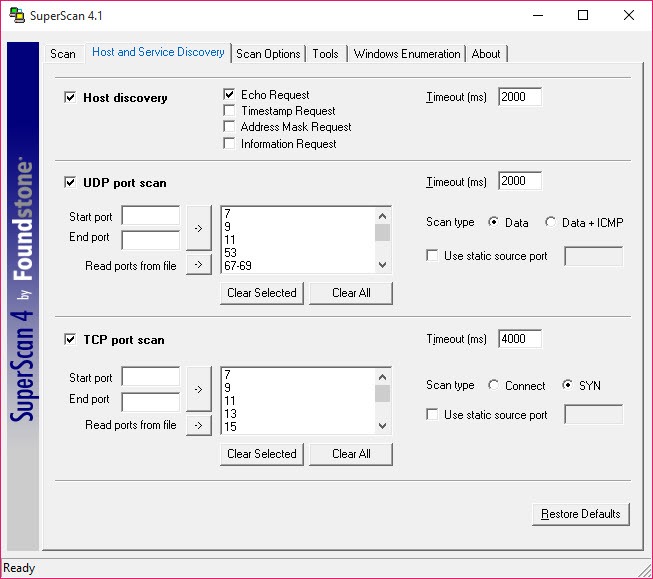Toggle the UDP port scan checkbox
The width and height of the screenshot is (653, 579).
click(x=70, y=182)
